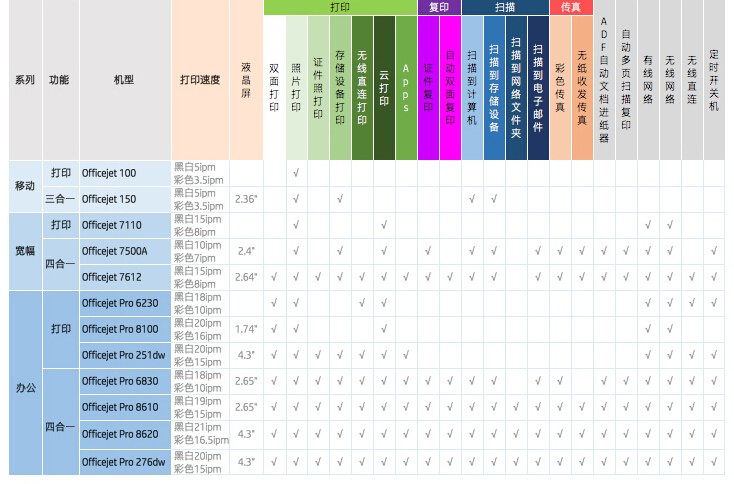
Task: Click Officejet 150's 扫描到计算机 checkmark
Action: point(472,199)
